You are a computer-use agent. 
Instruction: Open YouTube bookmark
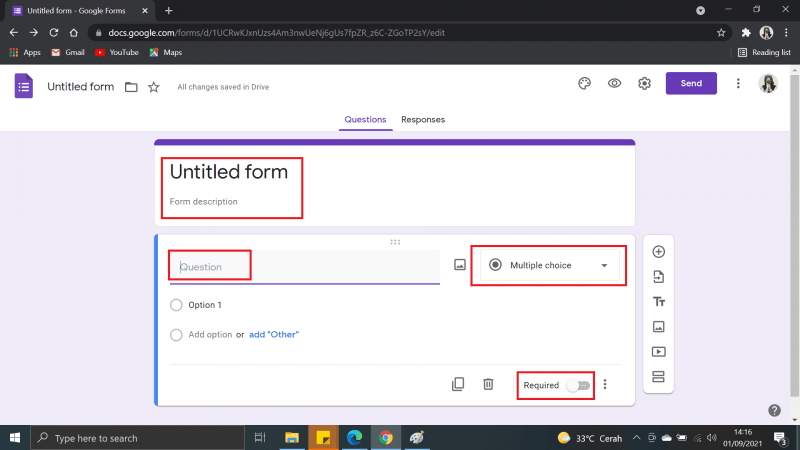[x=117, y=52]
